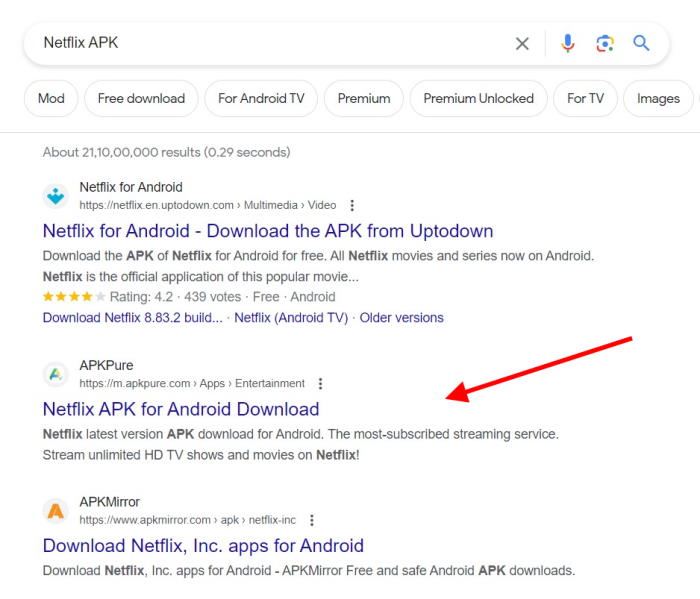Click the APKPure site favicon
This screenshot has width=700, height=599.
[x=56, y=374]
